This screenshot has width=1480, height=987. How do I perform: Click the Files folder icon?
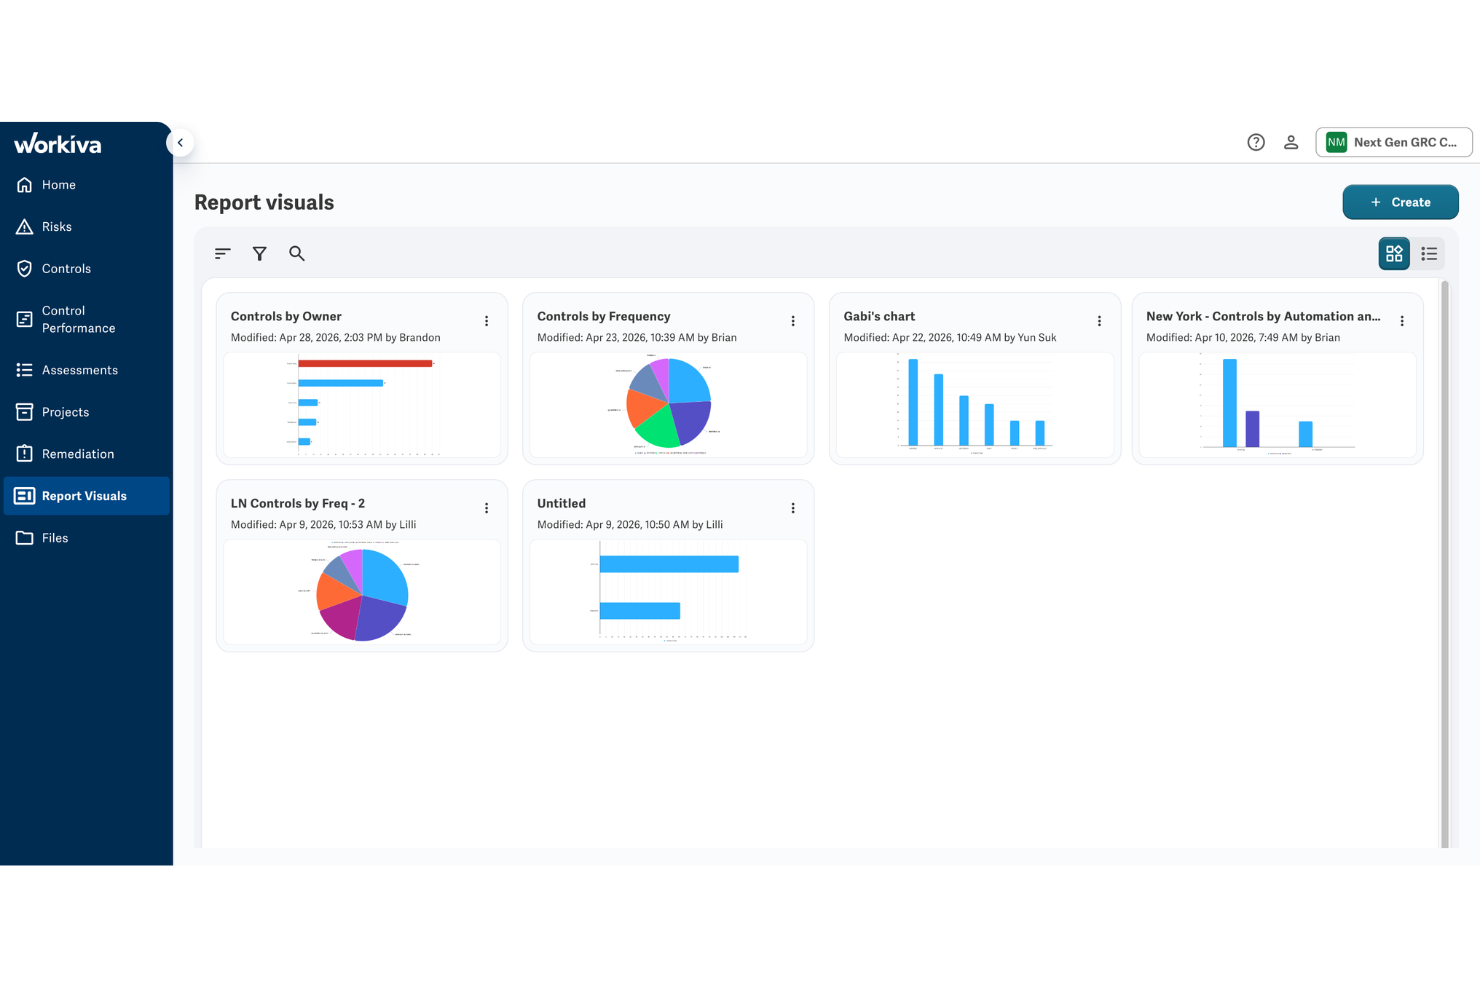click(x=25, y=538)
